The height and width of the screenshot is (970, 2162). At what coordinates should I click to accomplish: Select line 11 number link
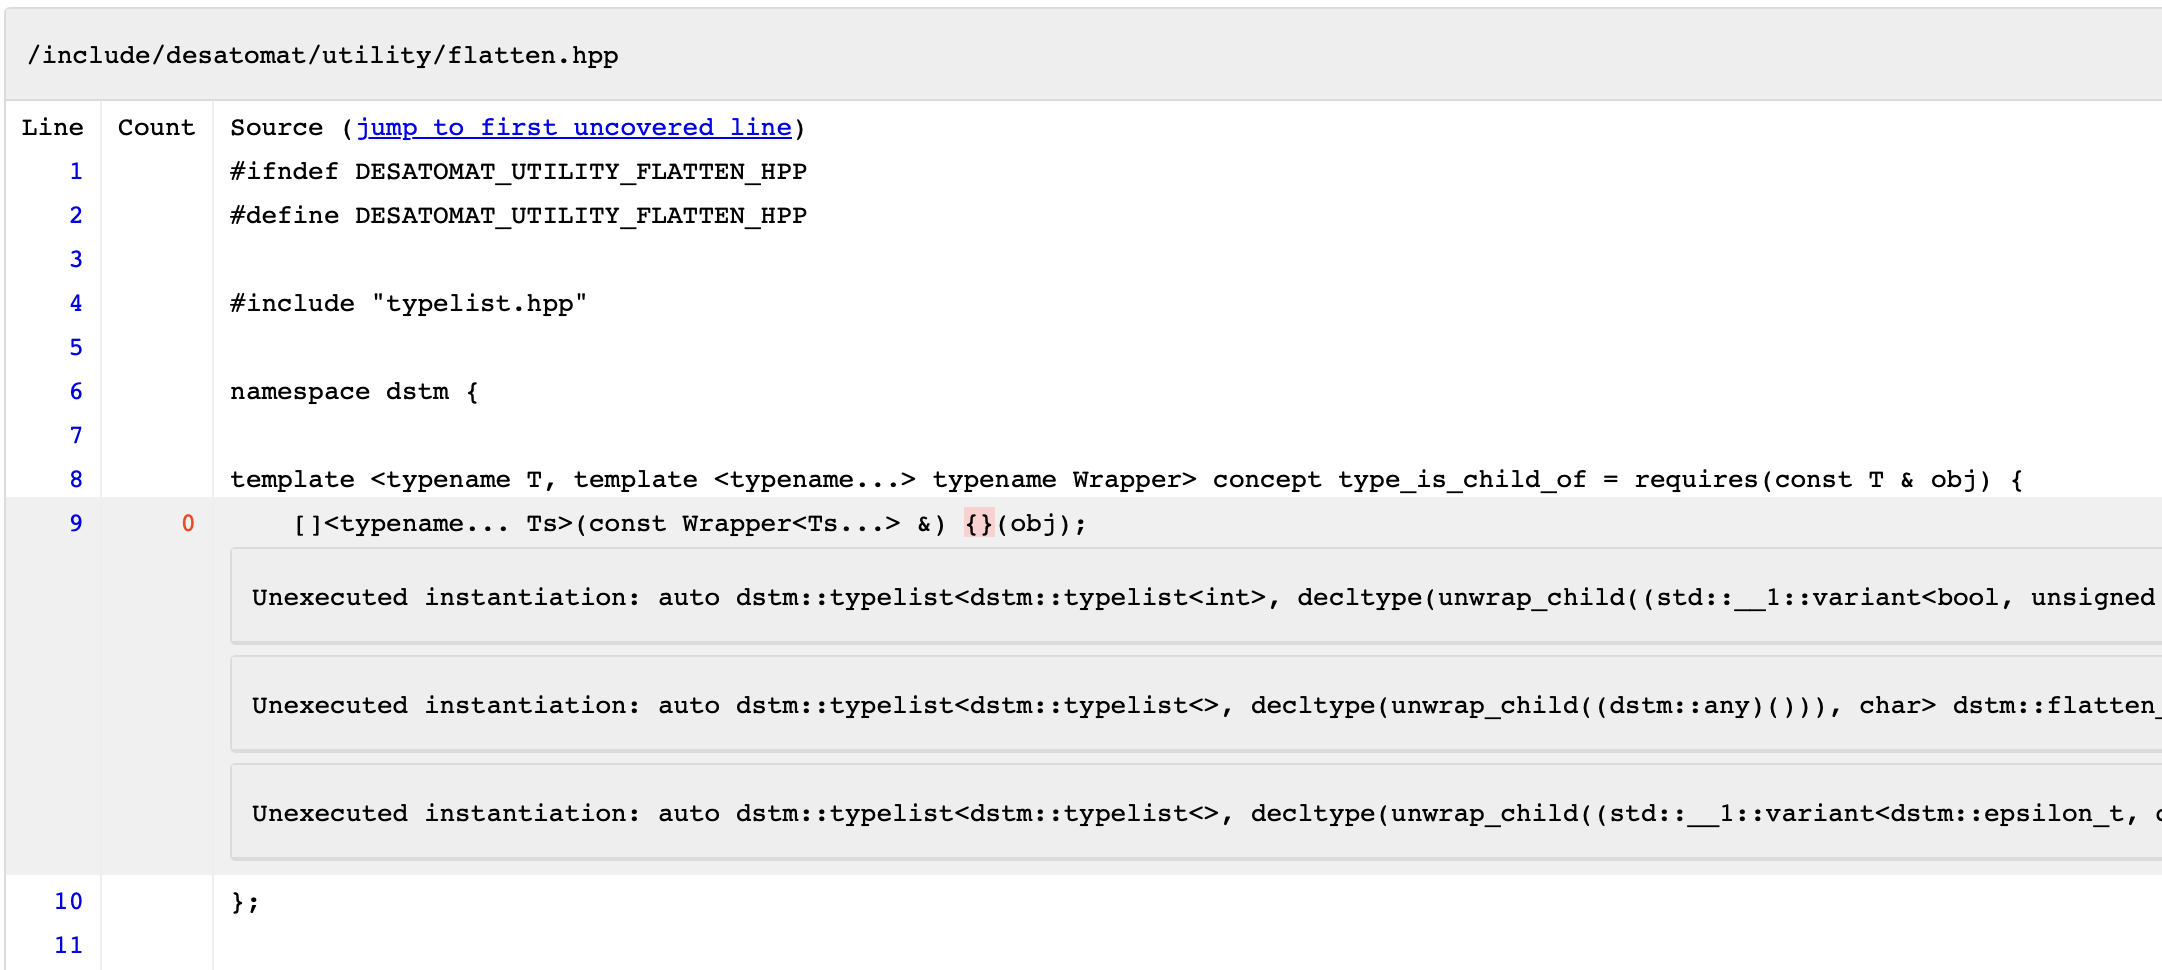coord(68,945)
